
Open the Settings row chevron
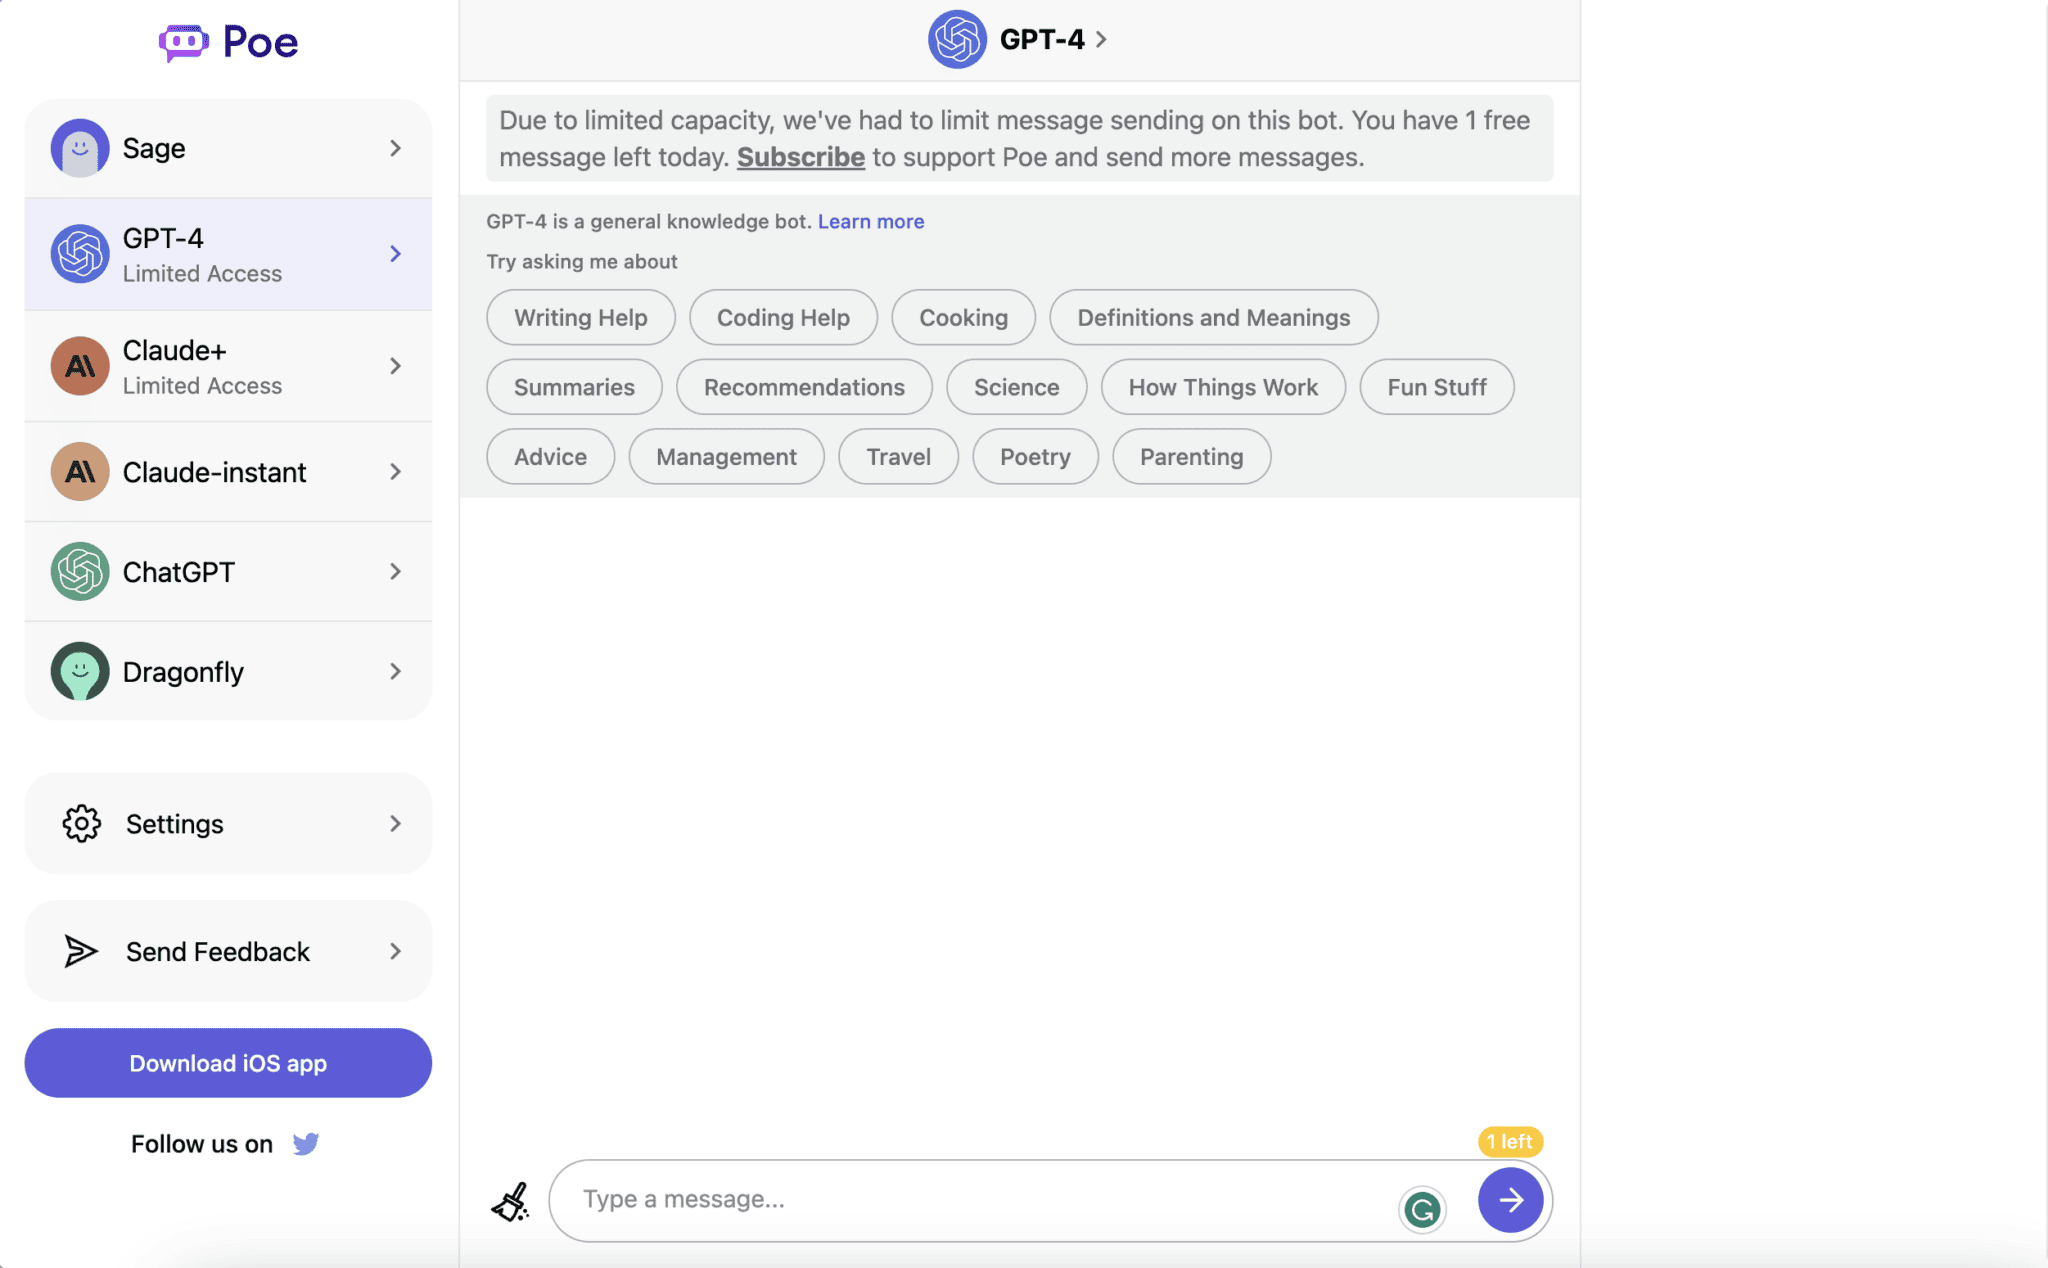click(396, 824)
